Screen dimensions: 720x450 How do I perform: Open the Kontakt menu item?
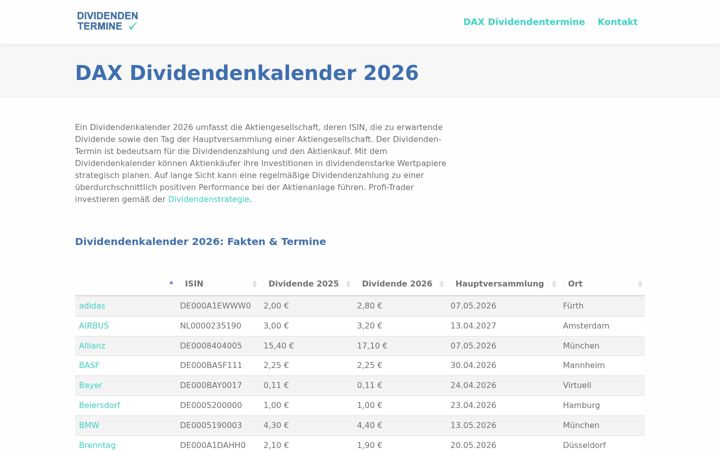pos(618,22)
